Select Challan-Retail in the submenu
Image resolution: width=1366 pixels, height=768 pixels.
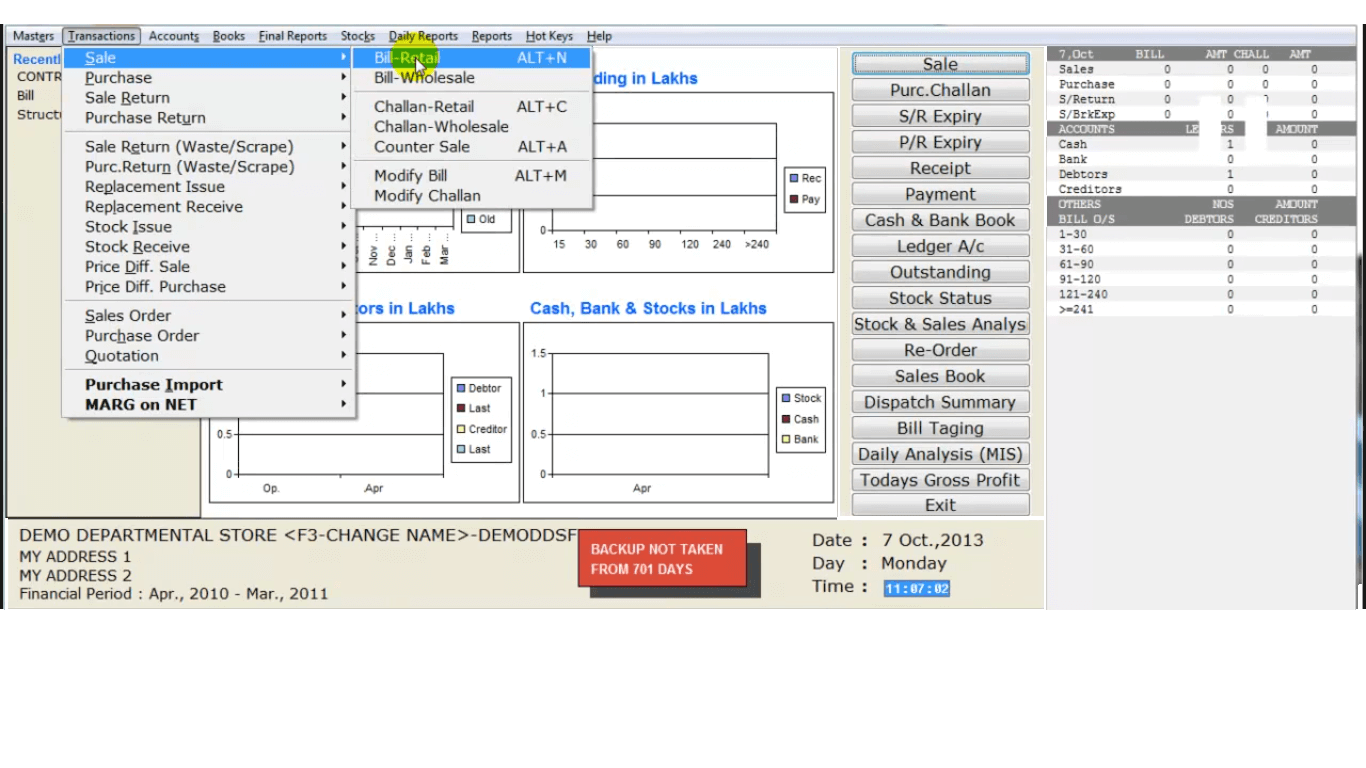click(471, 107)
